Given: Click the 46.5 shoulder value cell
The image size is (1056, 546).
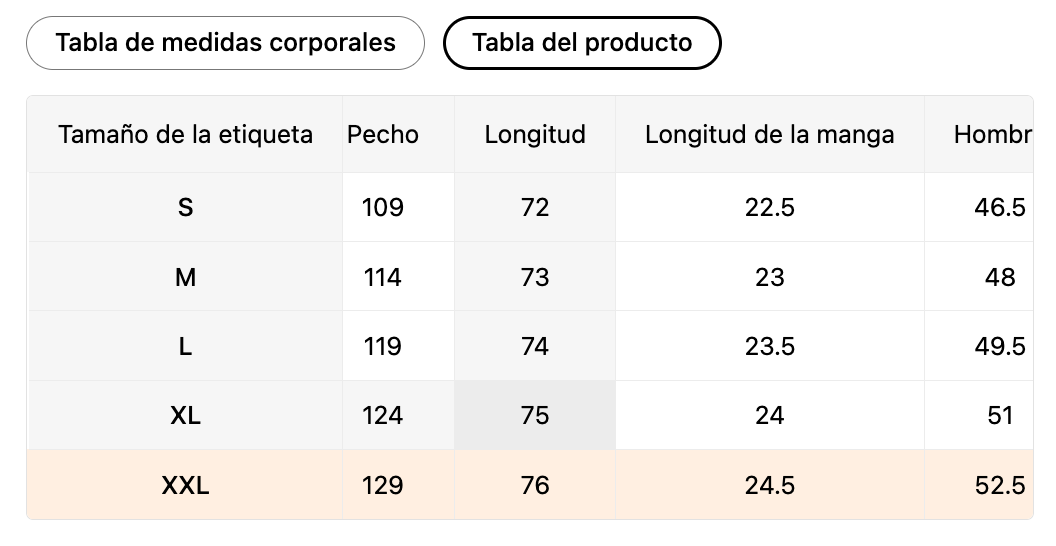Looking at the screenshot, I should [999, 207].
